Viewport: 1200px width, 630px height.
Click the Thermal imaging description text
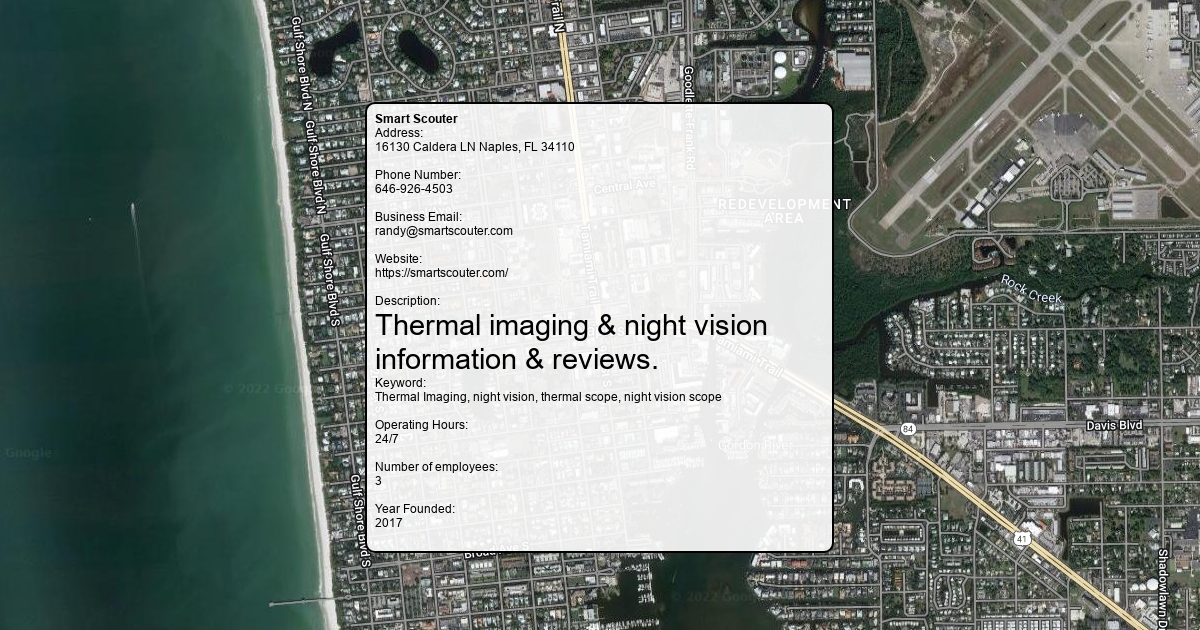[571, 342]
